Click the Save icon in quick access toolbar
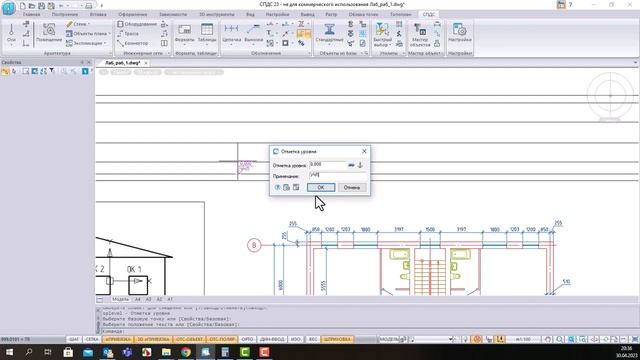The image size is (640, 360). 41,6
